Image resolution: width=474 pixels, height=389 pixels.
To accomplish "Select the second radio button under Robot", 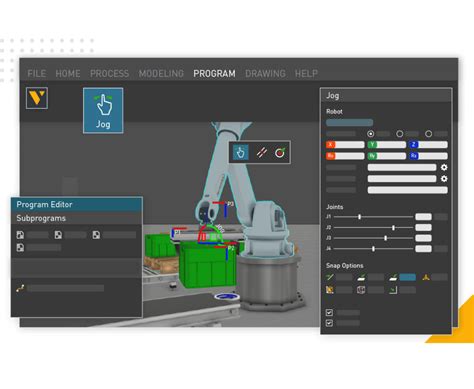I will 399,134.
